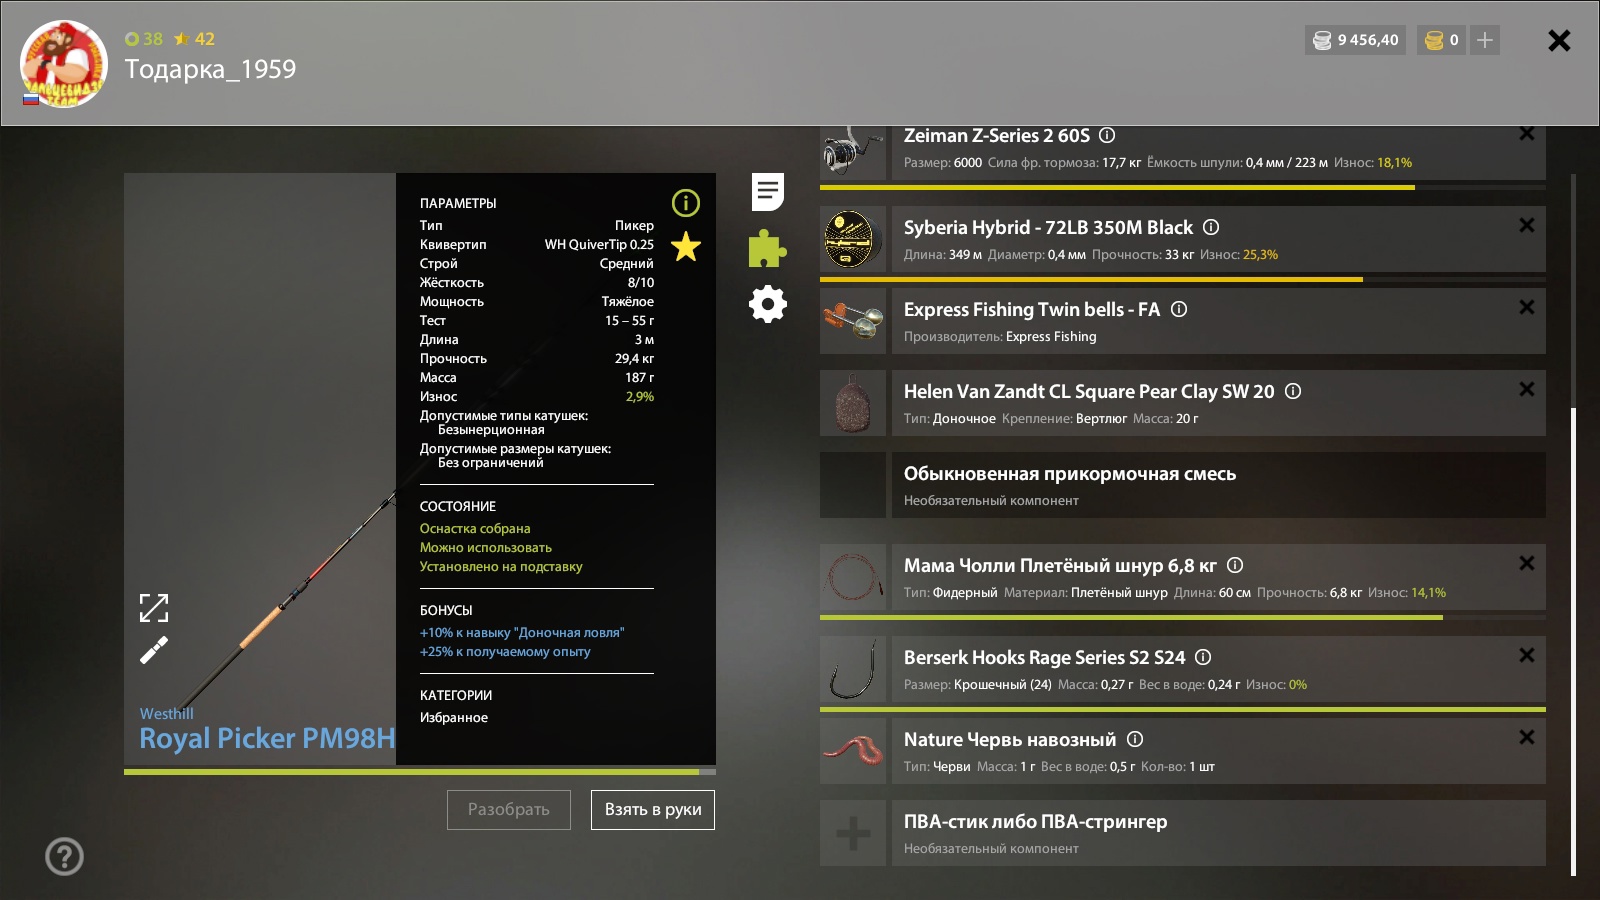Show info for Berserk Hooks Rage Series
Image resolution: width=1600 pixels, height=900 pixels.
coord(1203,657)
